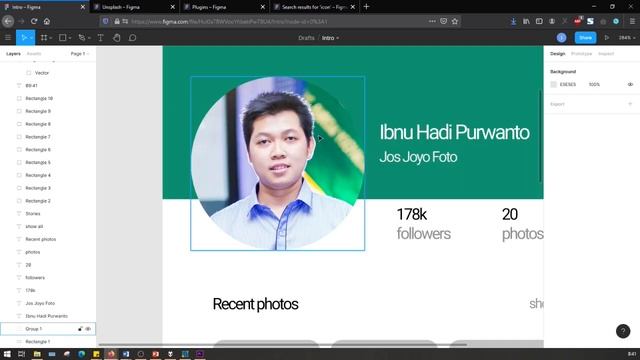Open the page actions three-dots menu
640x360 pixels.
[432, 21]
